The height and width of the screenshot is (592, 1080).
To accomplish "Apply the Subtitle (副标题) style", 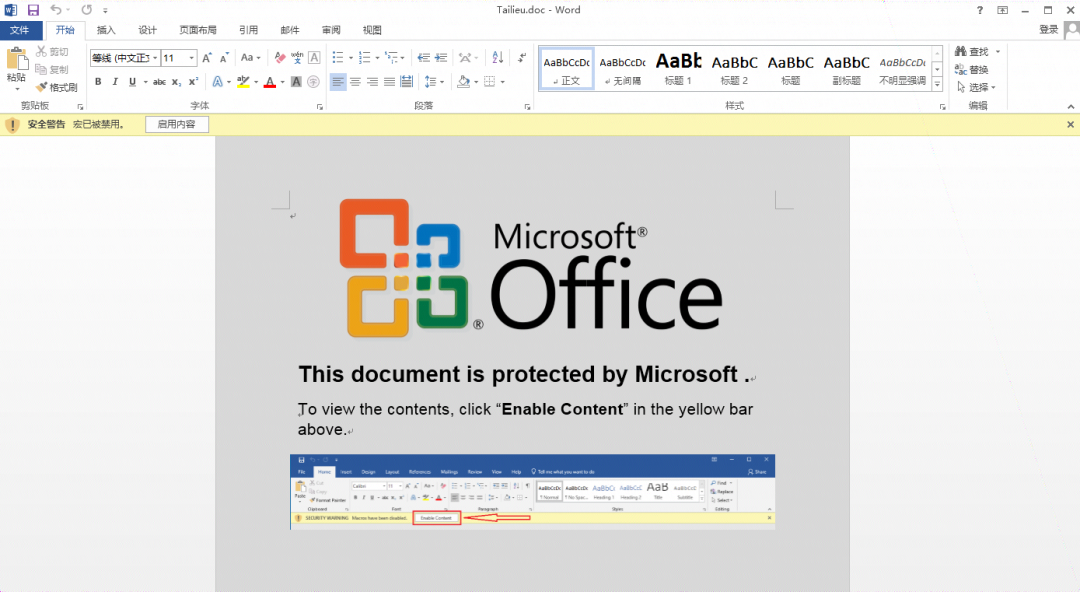I will coord(847,69).
